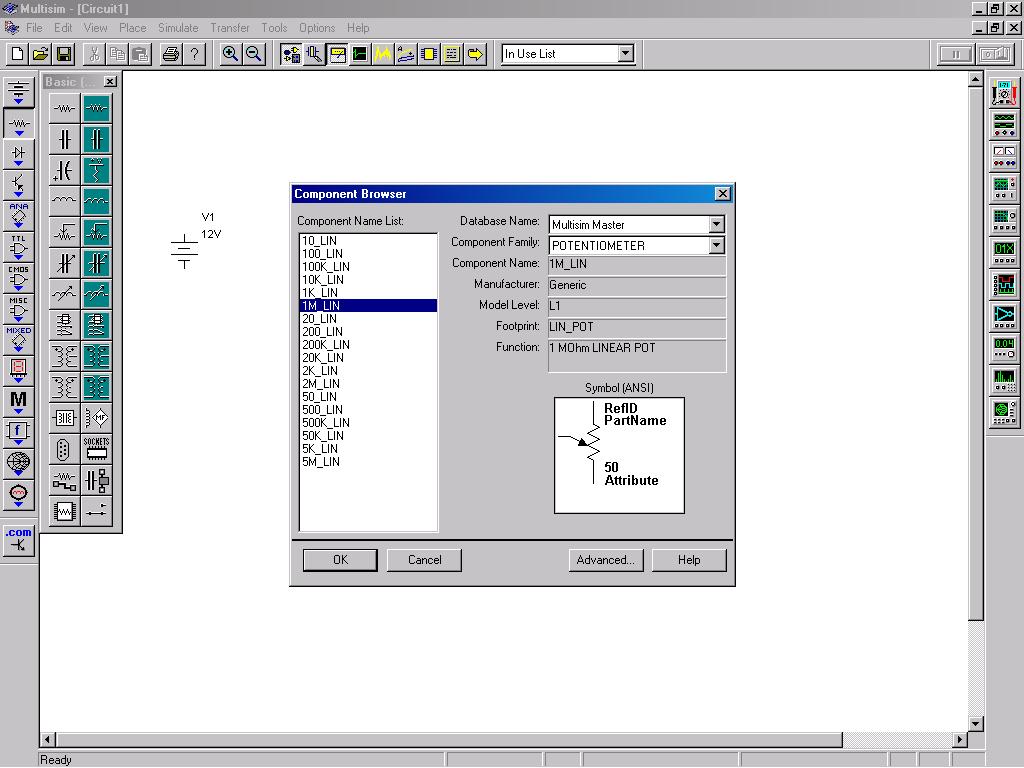Open the Diodes component group
1024x768 pixels.
(18, 154)
